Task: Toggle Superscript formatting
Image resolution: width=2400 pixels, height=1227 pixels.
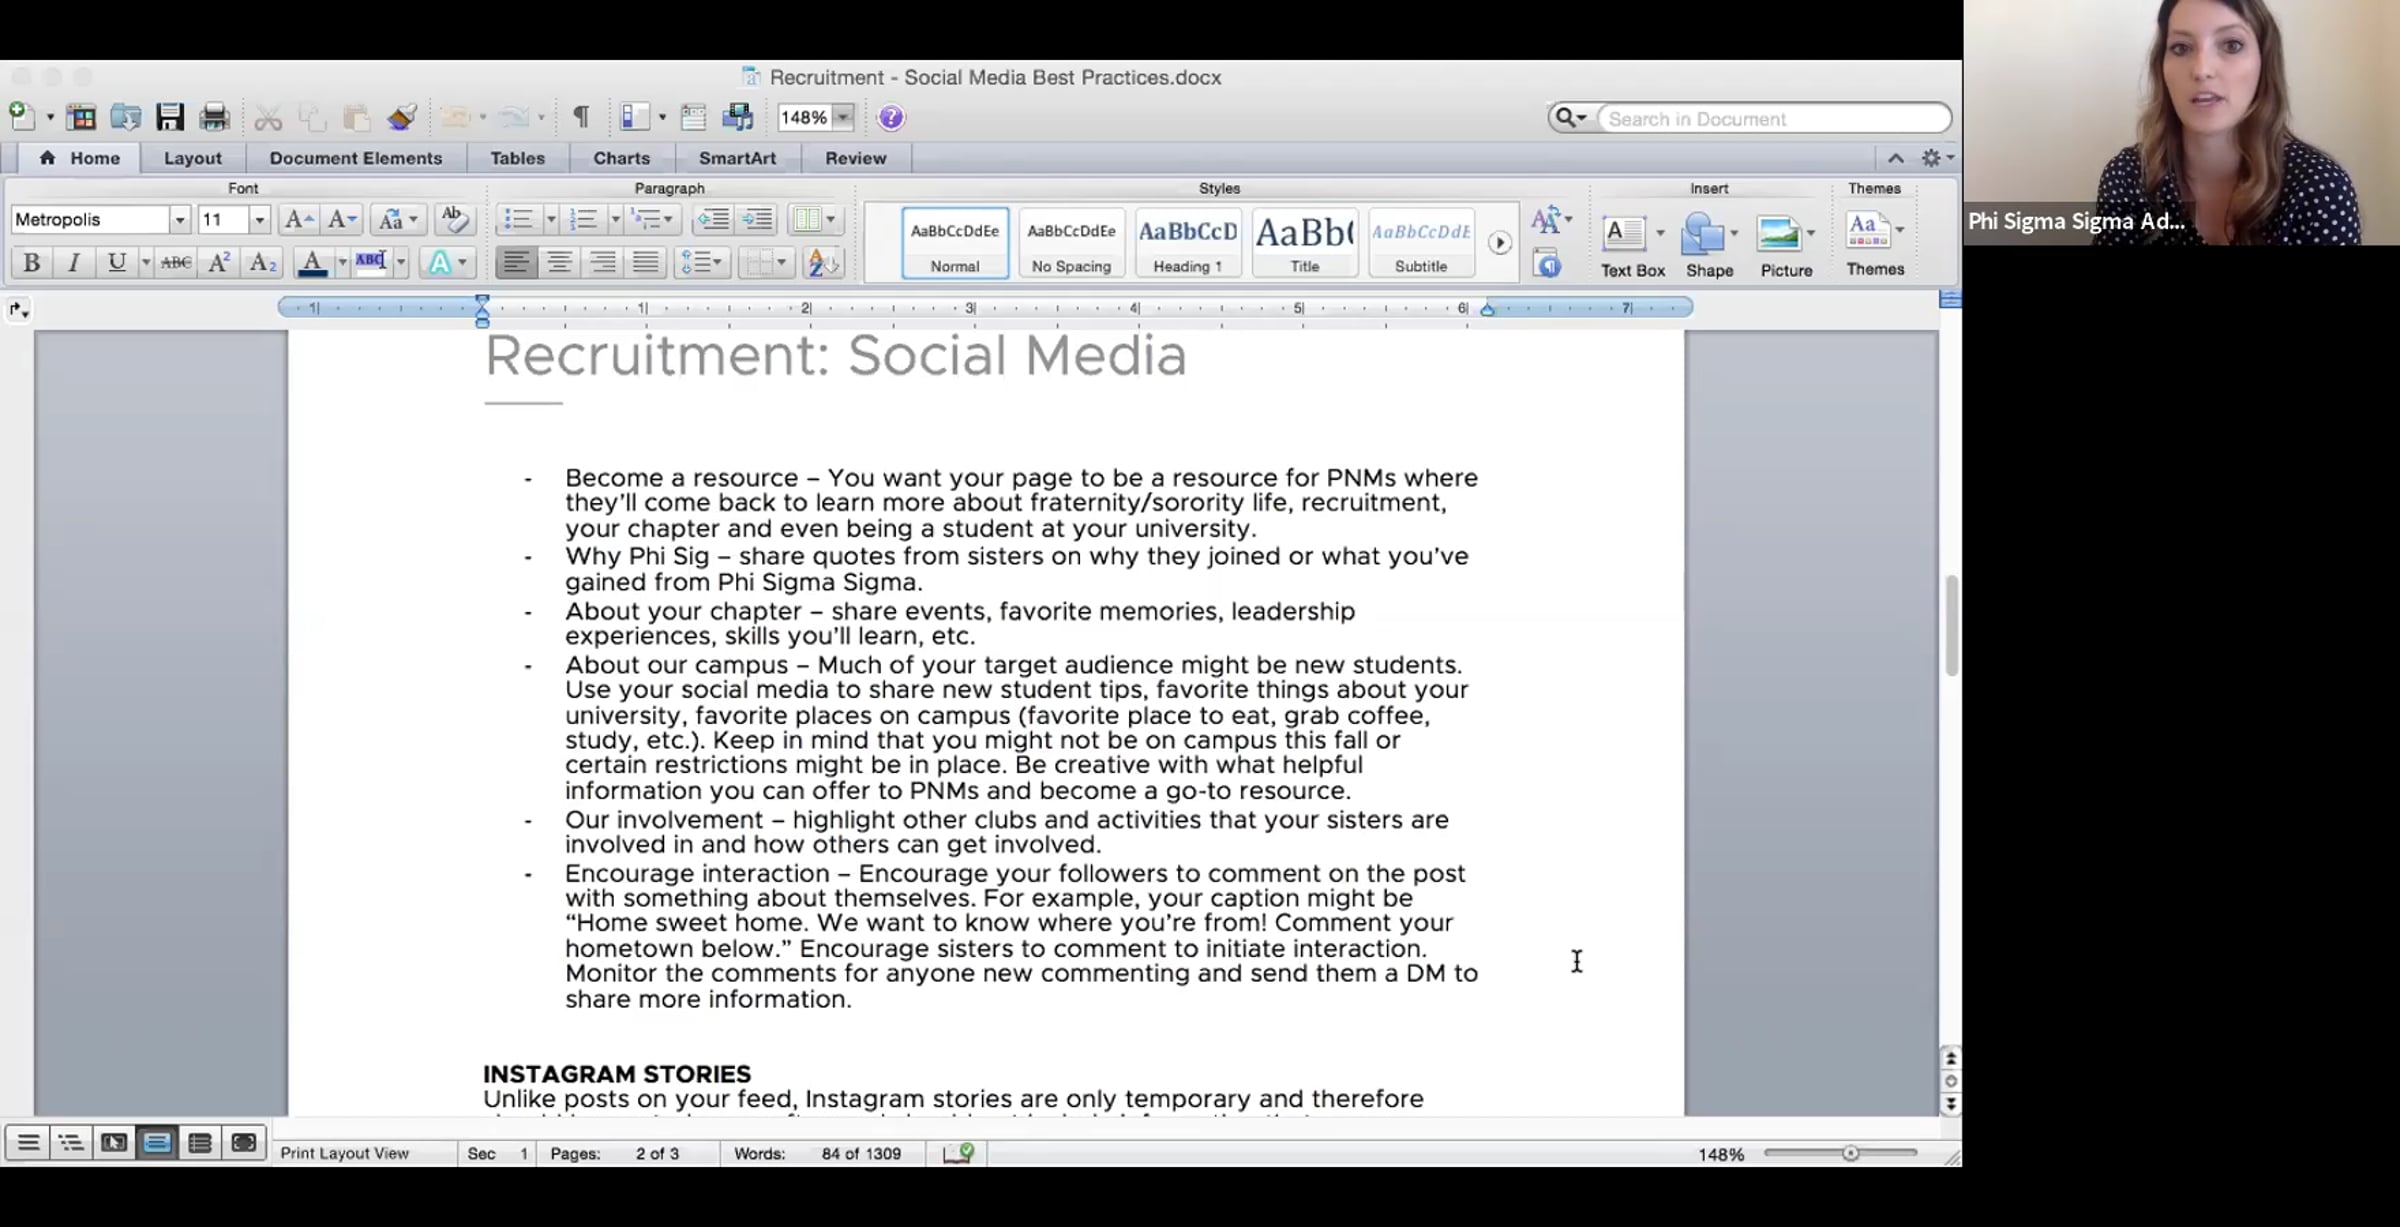Action: [219, 263]
